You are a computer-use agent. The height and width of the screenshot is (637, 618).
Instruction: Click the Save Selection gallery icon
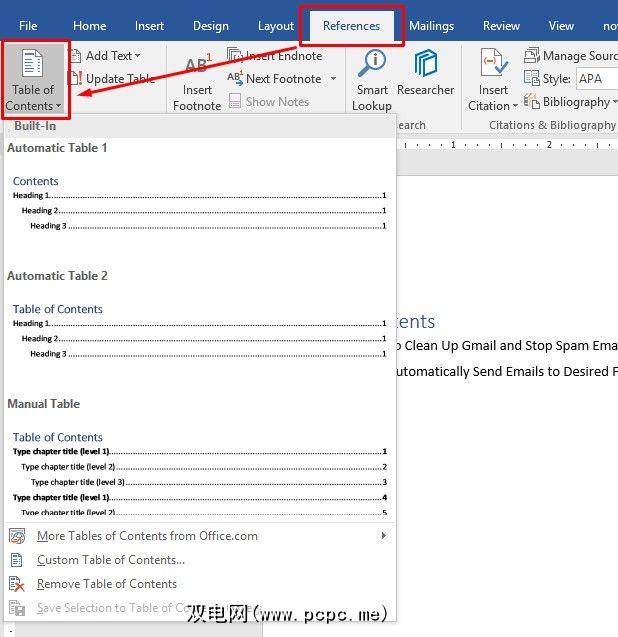point(17,608)
